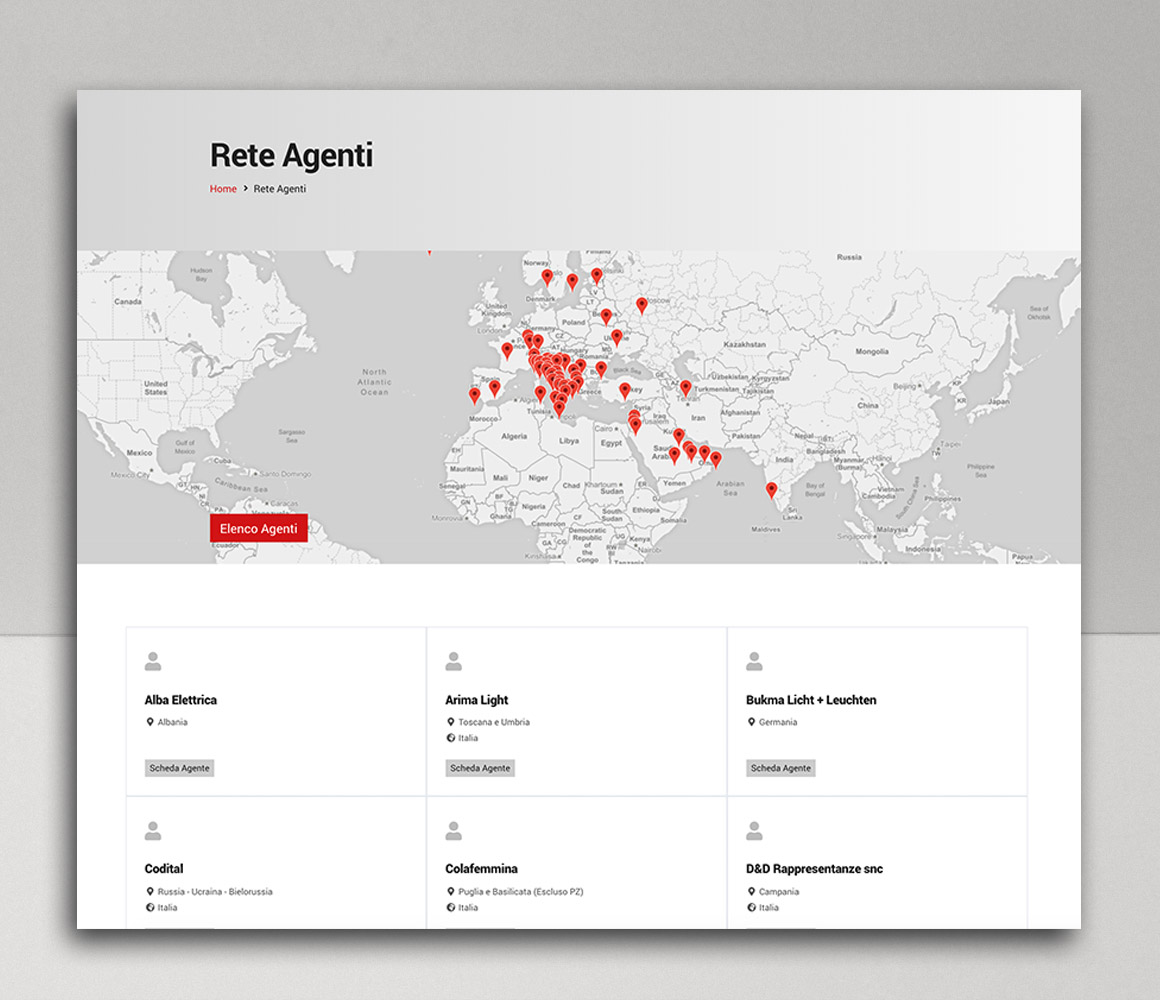This screenshot has width=1160, height=1000.
Task: Click the person avatar icon above Bukma Licht
Action: pyautogui.click(x=754, y=661)
